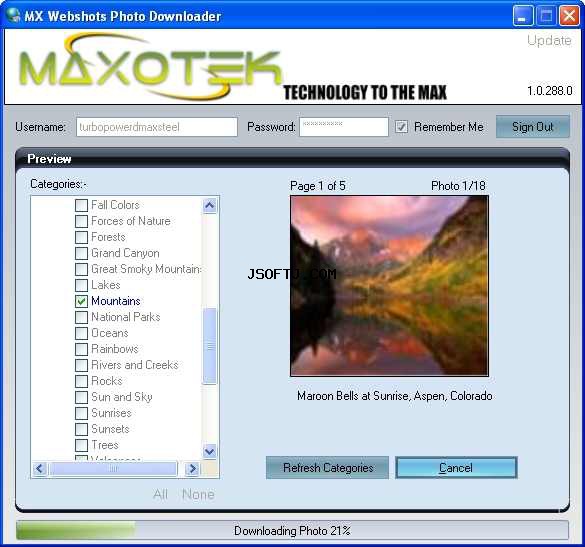This screenshot has height=547, width=585.
Task: Click the Page 1 of 5 label
Action: pyautogui.click(x=318, y=186)
